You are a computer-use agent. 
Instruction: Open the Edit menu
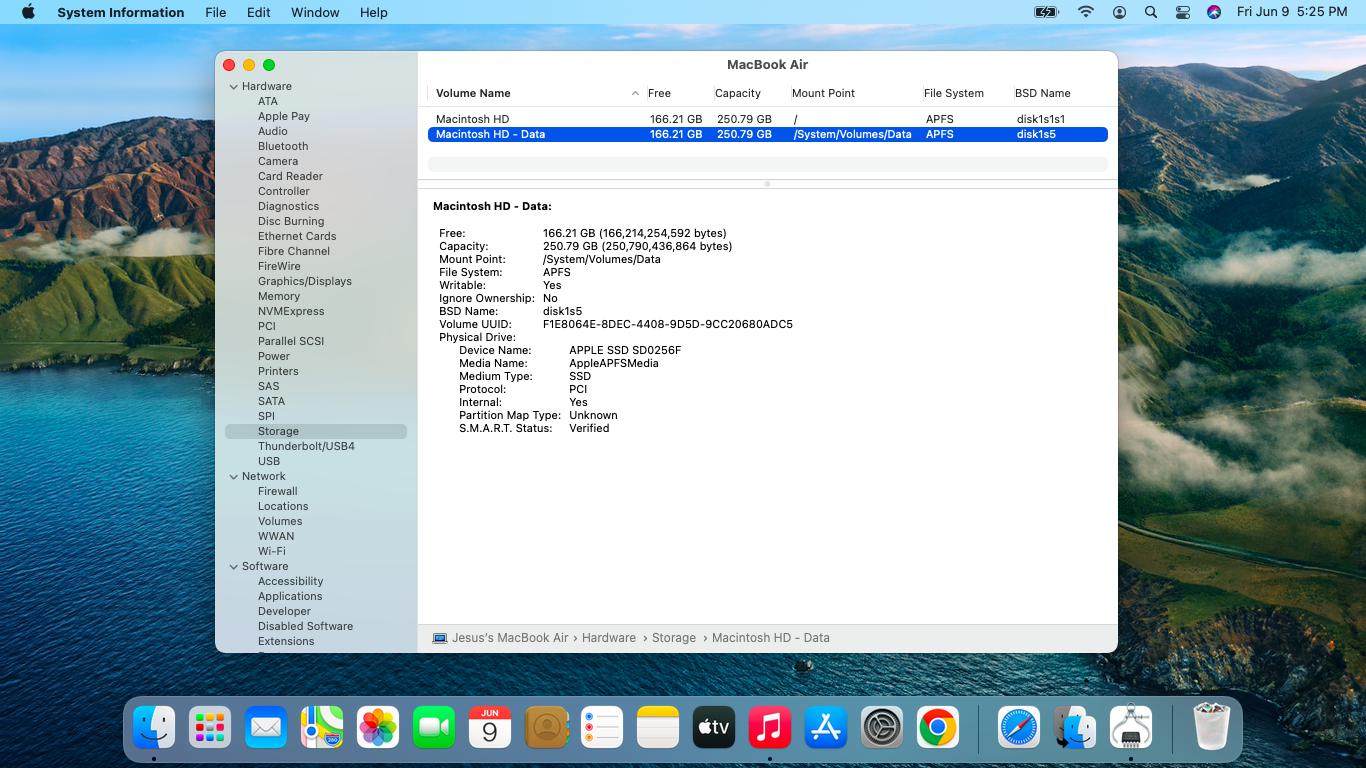tap(258, 12)
